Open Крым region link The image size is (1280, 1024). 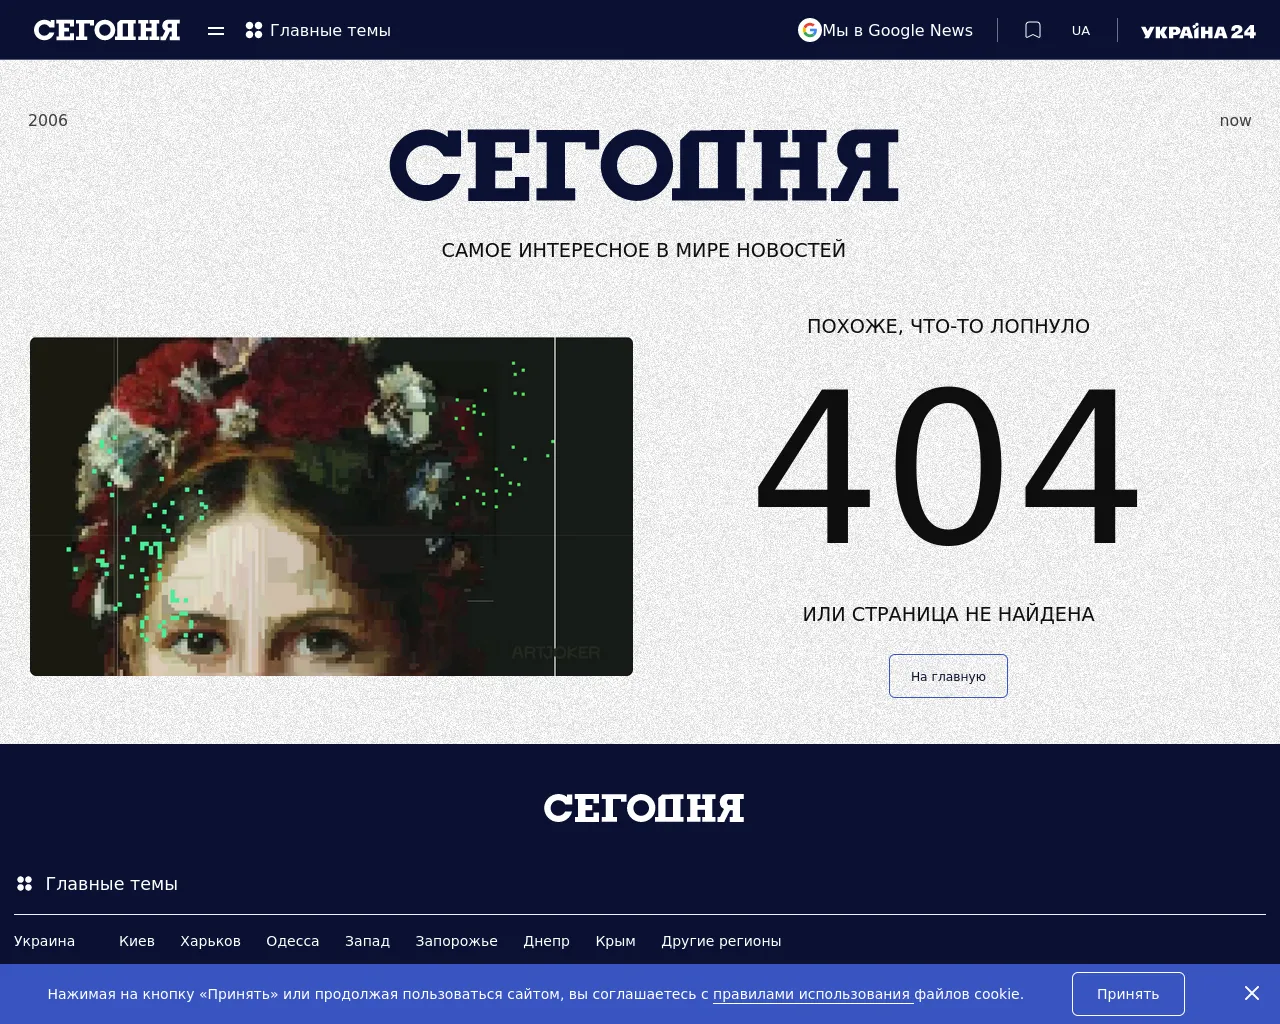pos(615,941)
